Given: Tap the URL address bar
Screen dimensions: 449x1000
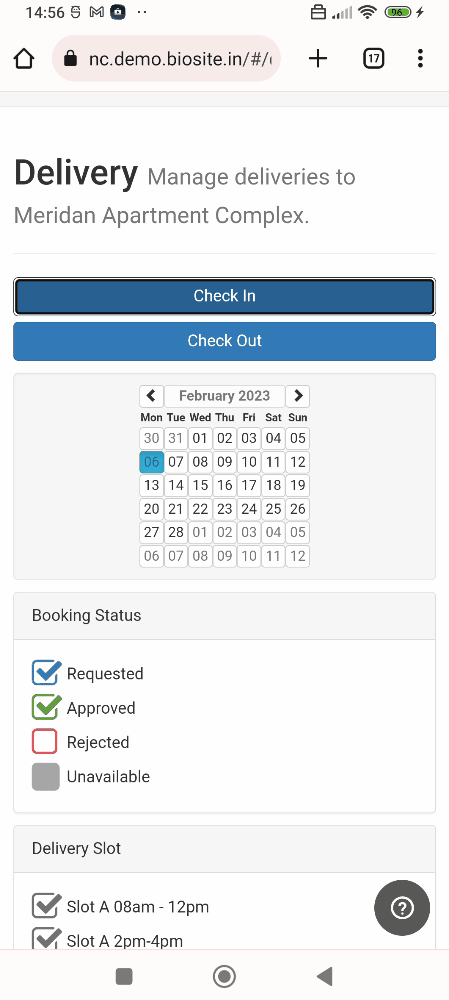Looking at the screenshot, I should coord(166,59).
